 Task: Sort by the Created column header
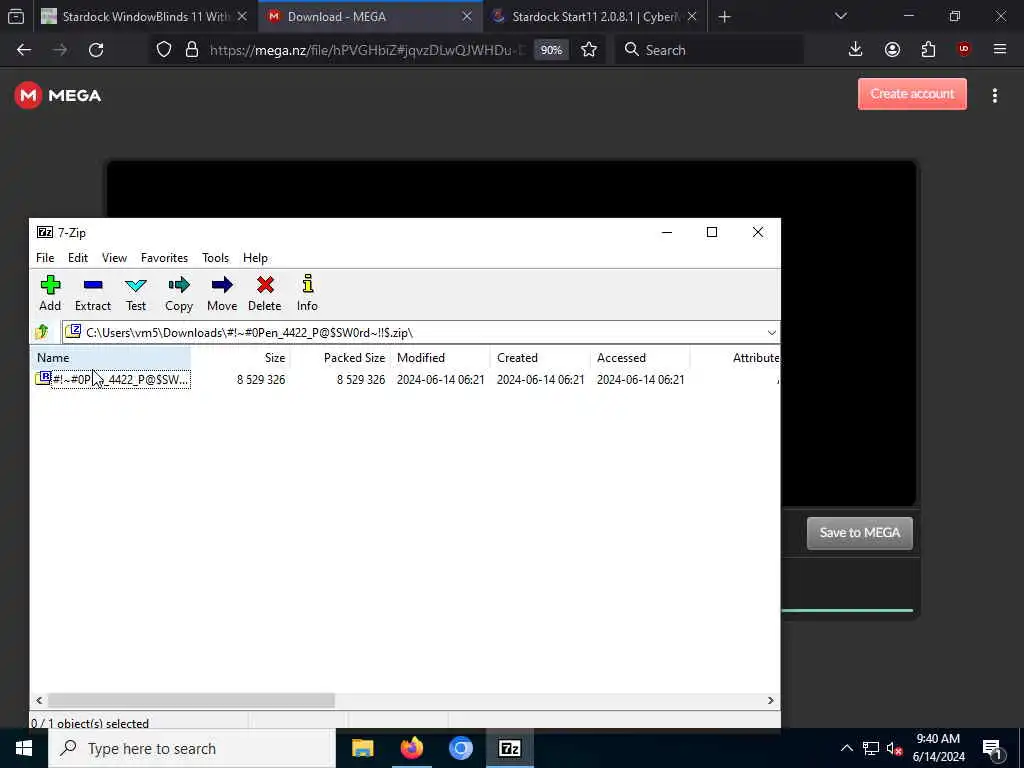540,358
